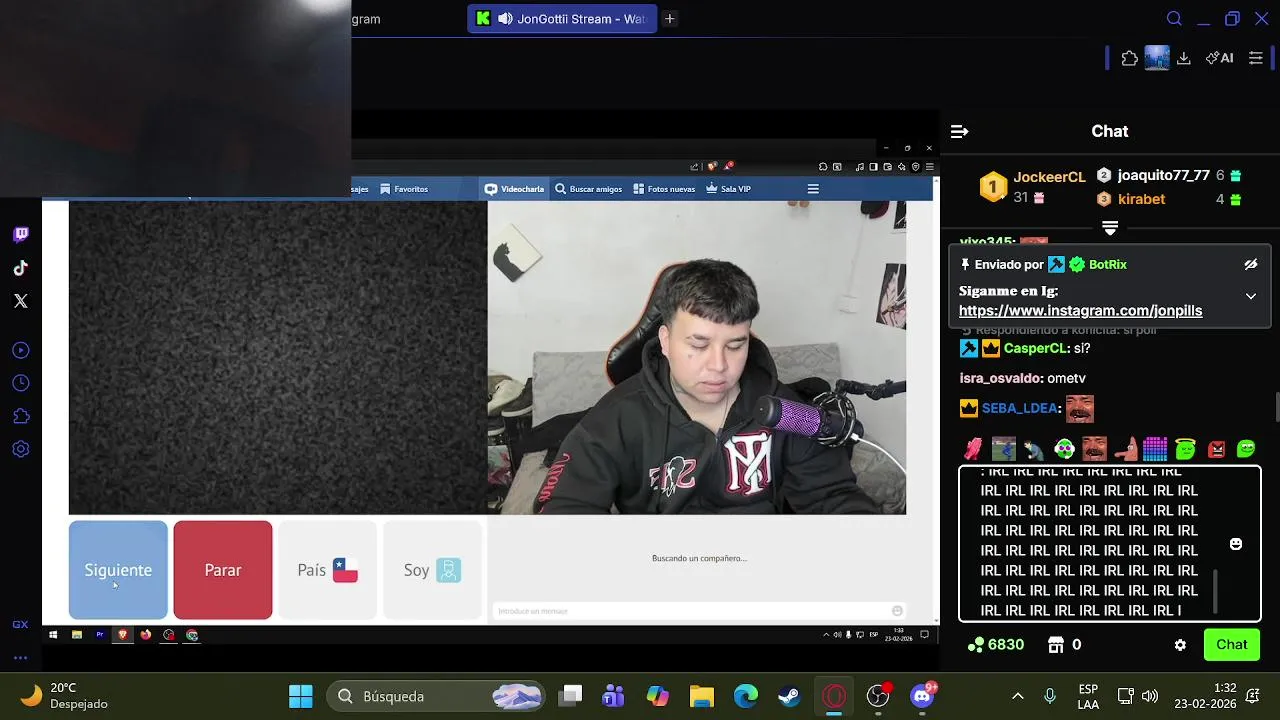Viewport: 1280px width, 720px height.
Task: Open a new browser tab
Action: click(670, 19)
